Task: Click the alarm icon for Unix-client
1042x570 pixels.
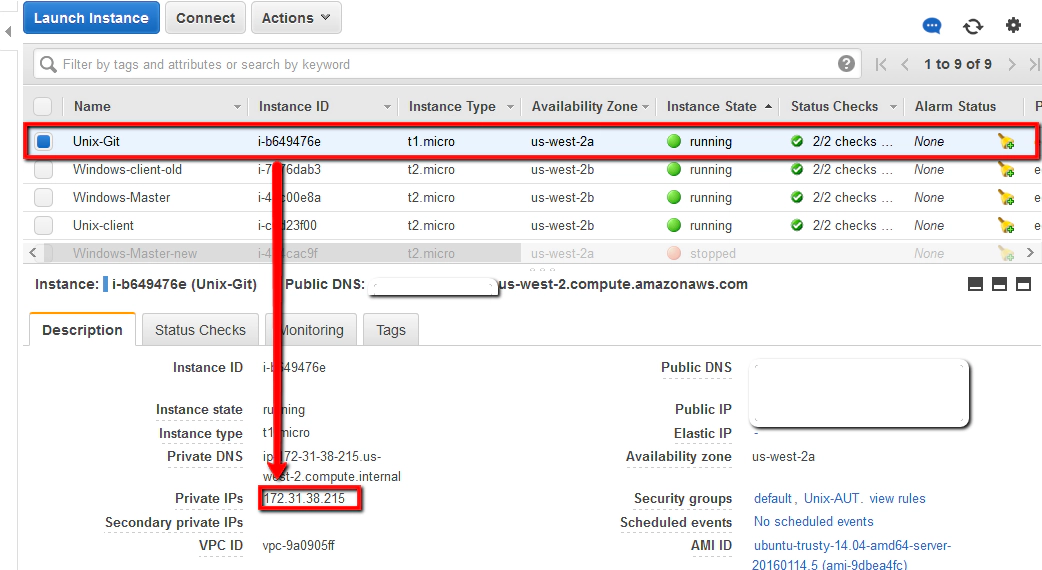Action: (1006, 225)
